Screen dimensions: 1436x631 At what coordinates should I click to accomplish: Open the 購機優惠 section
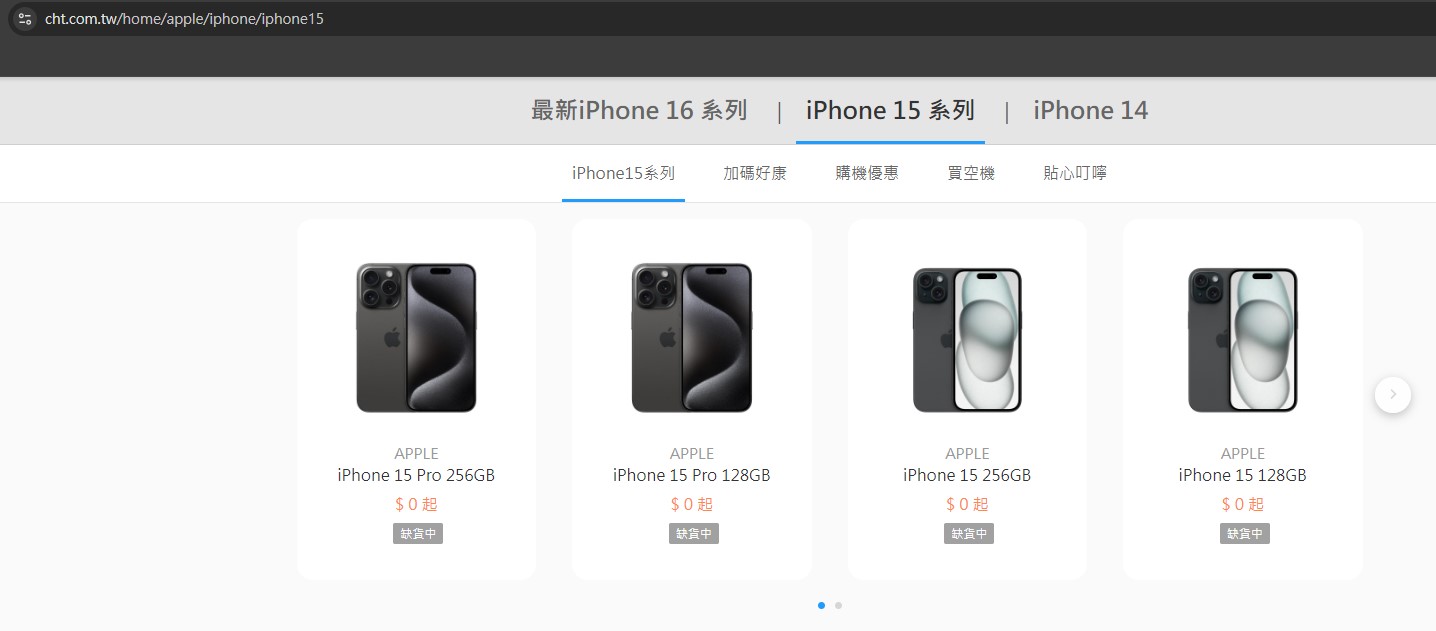click(x=867, y=173)
